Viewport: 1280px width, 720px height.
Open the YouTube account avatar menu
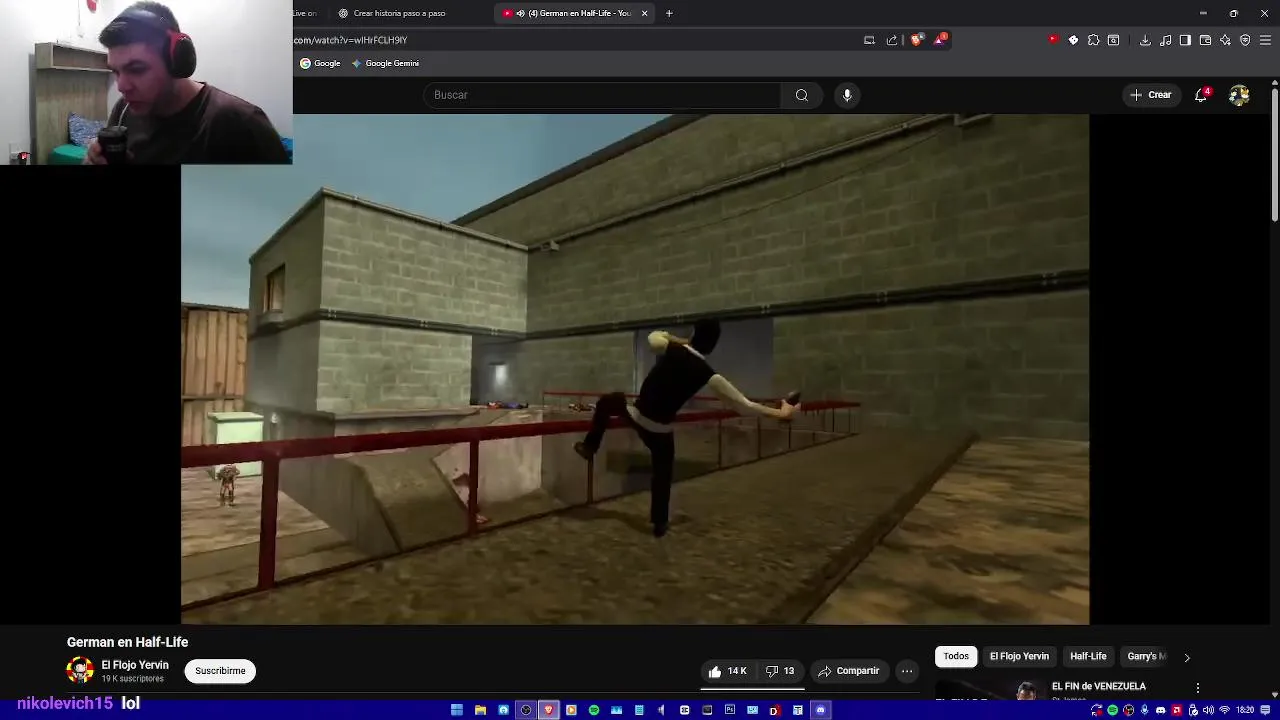click(1239, 95)
